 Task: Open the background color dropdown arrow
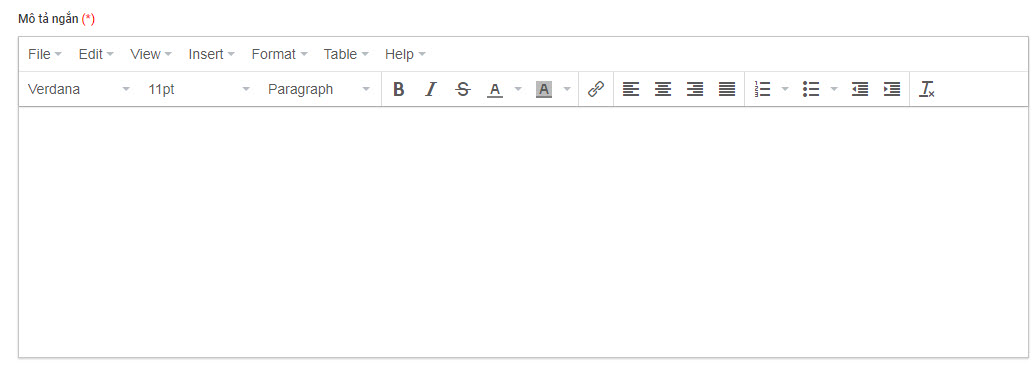566,89
